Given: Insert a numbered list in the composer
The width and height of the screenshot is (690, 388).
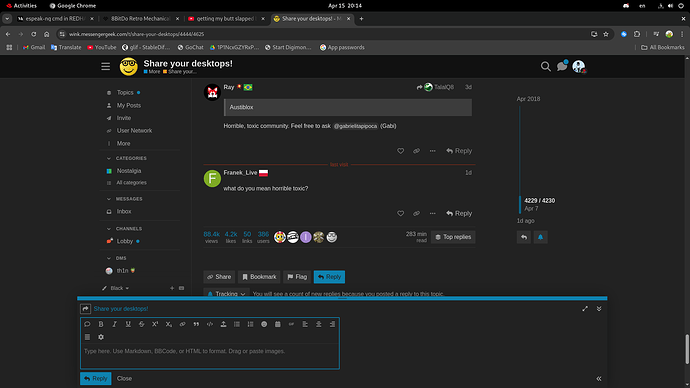Looking at the screenshot, I should pyautogui.click(x=250, y=324).
